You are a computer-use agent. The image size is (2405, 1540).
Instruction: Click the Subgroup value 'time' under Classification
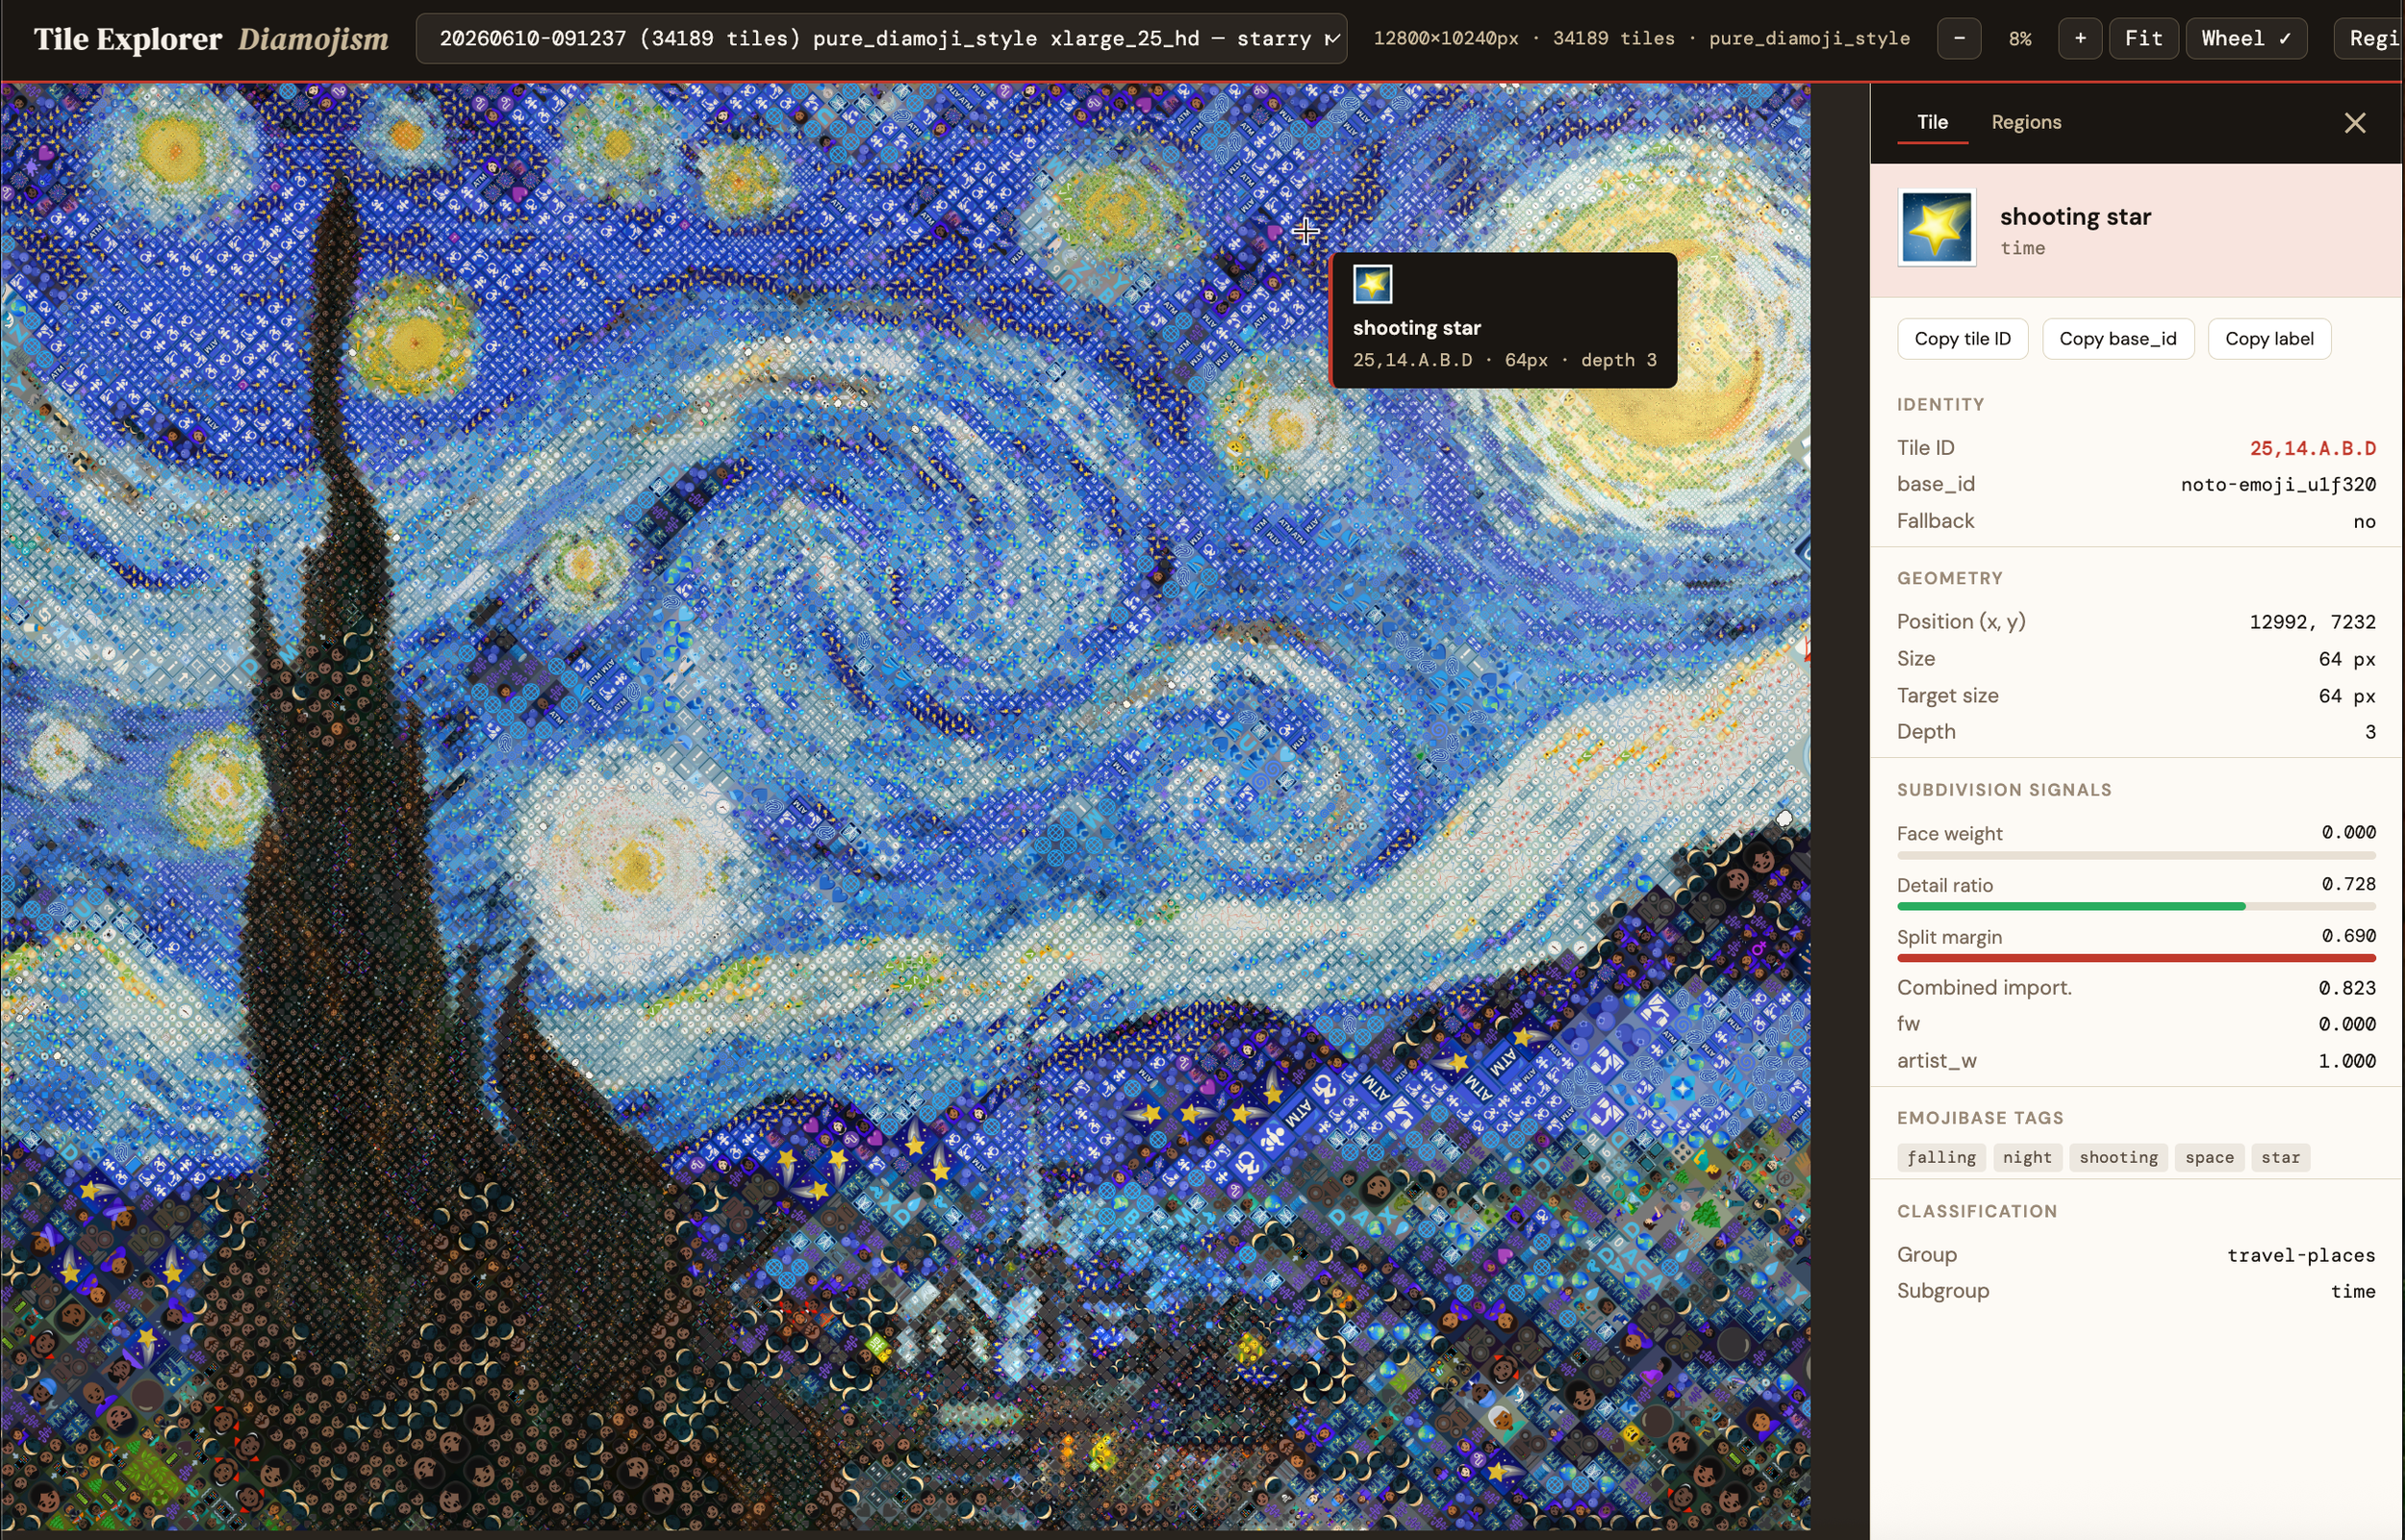pyautogui.click(x=2352, y=1291)
